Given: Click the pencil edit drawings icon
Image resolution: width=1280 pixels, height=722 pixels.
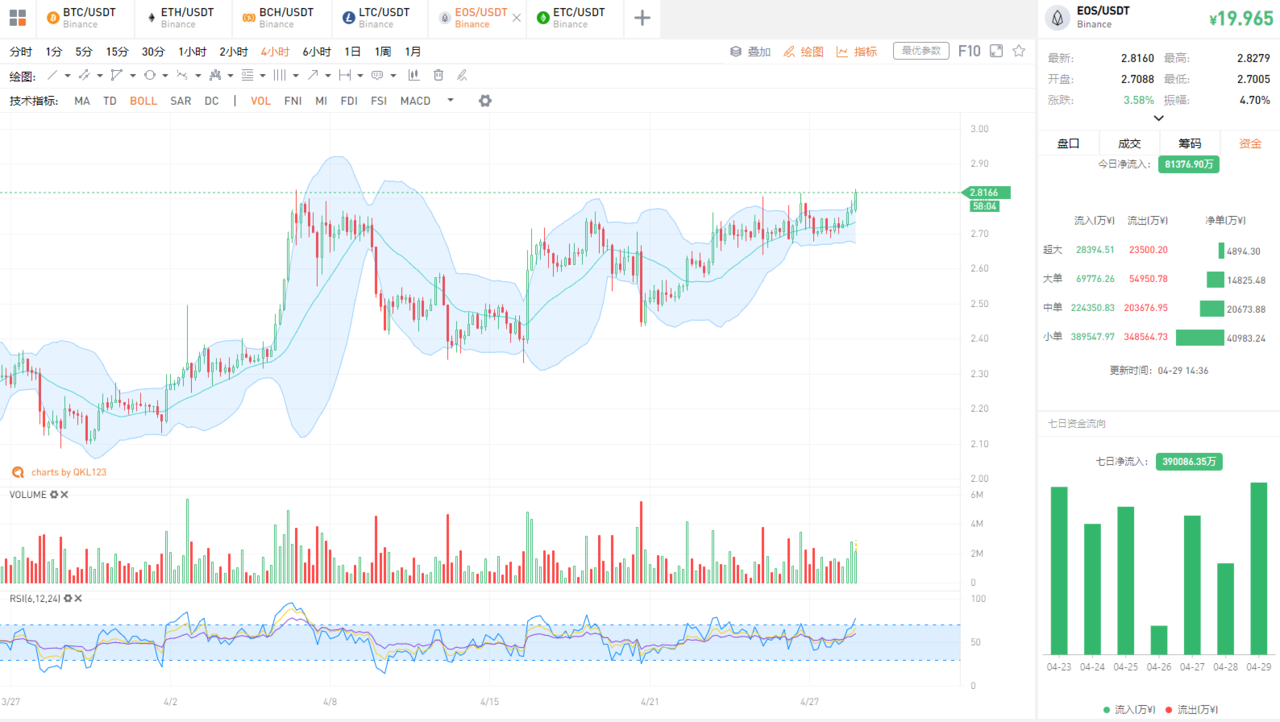Looking at the screenshot, I should pyautogui.click(x=462, y=75).
